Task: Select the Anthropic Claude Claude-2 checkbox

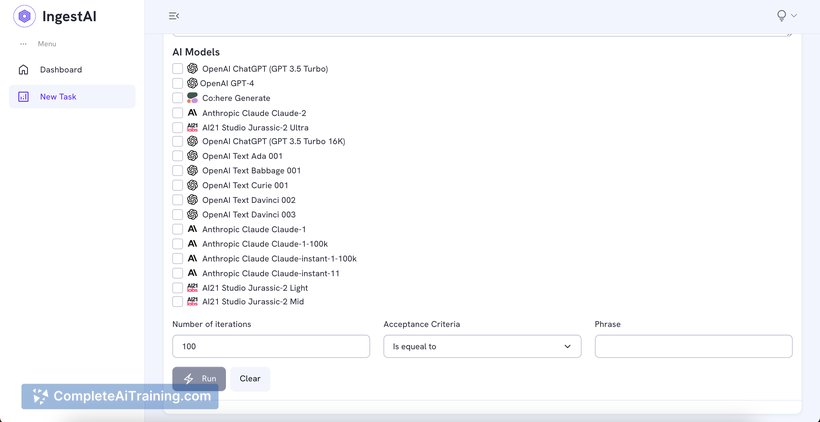Action: 178,113
